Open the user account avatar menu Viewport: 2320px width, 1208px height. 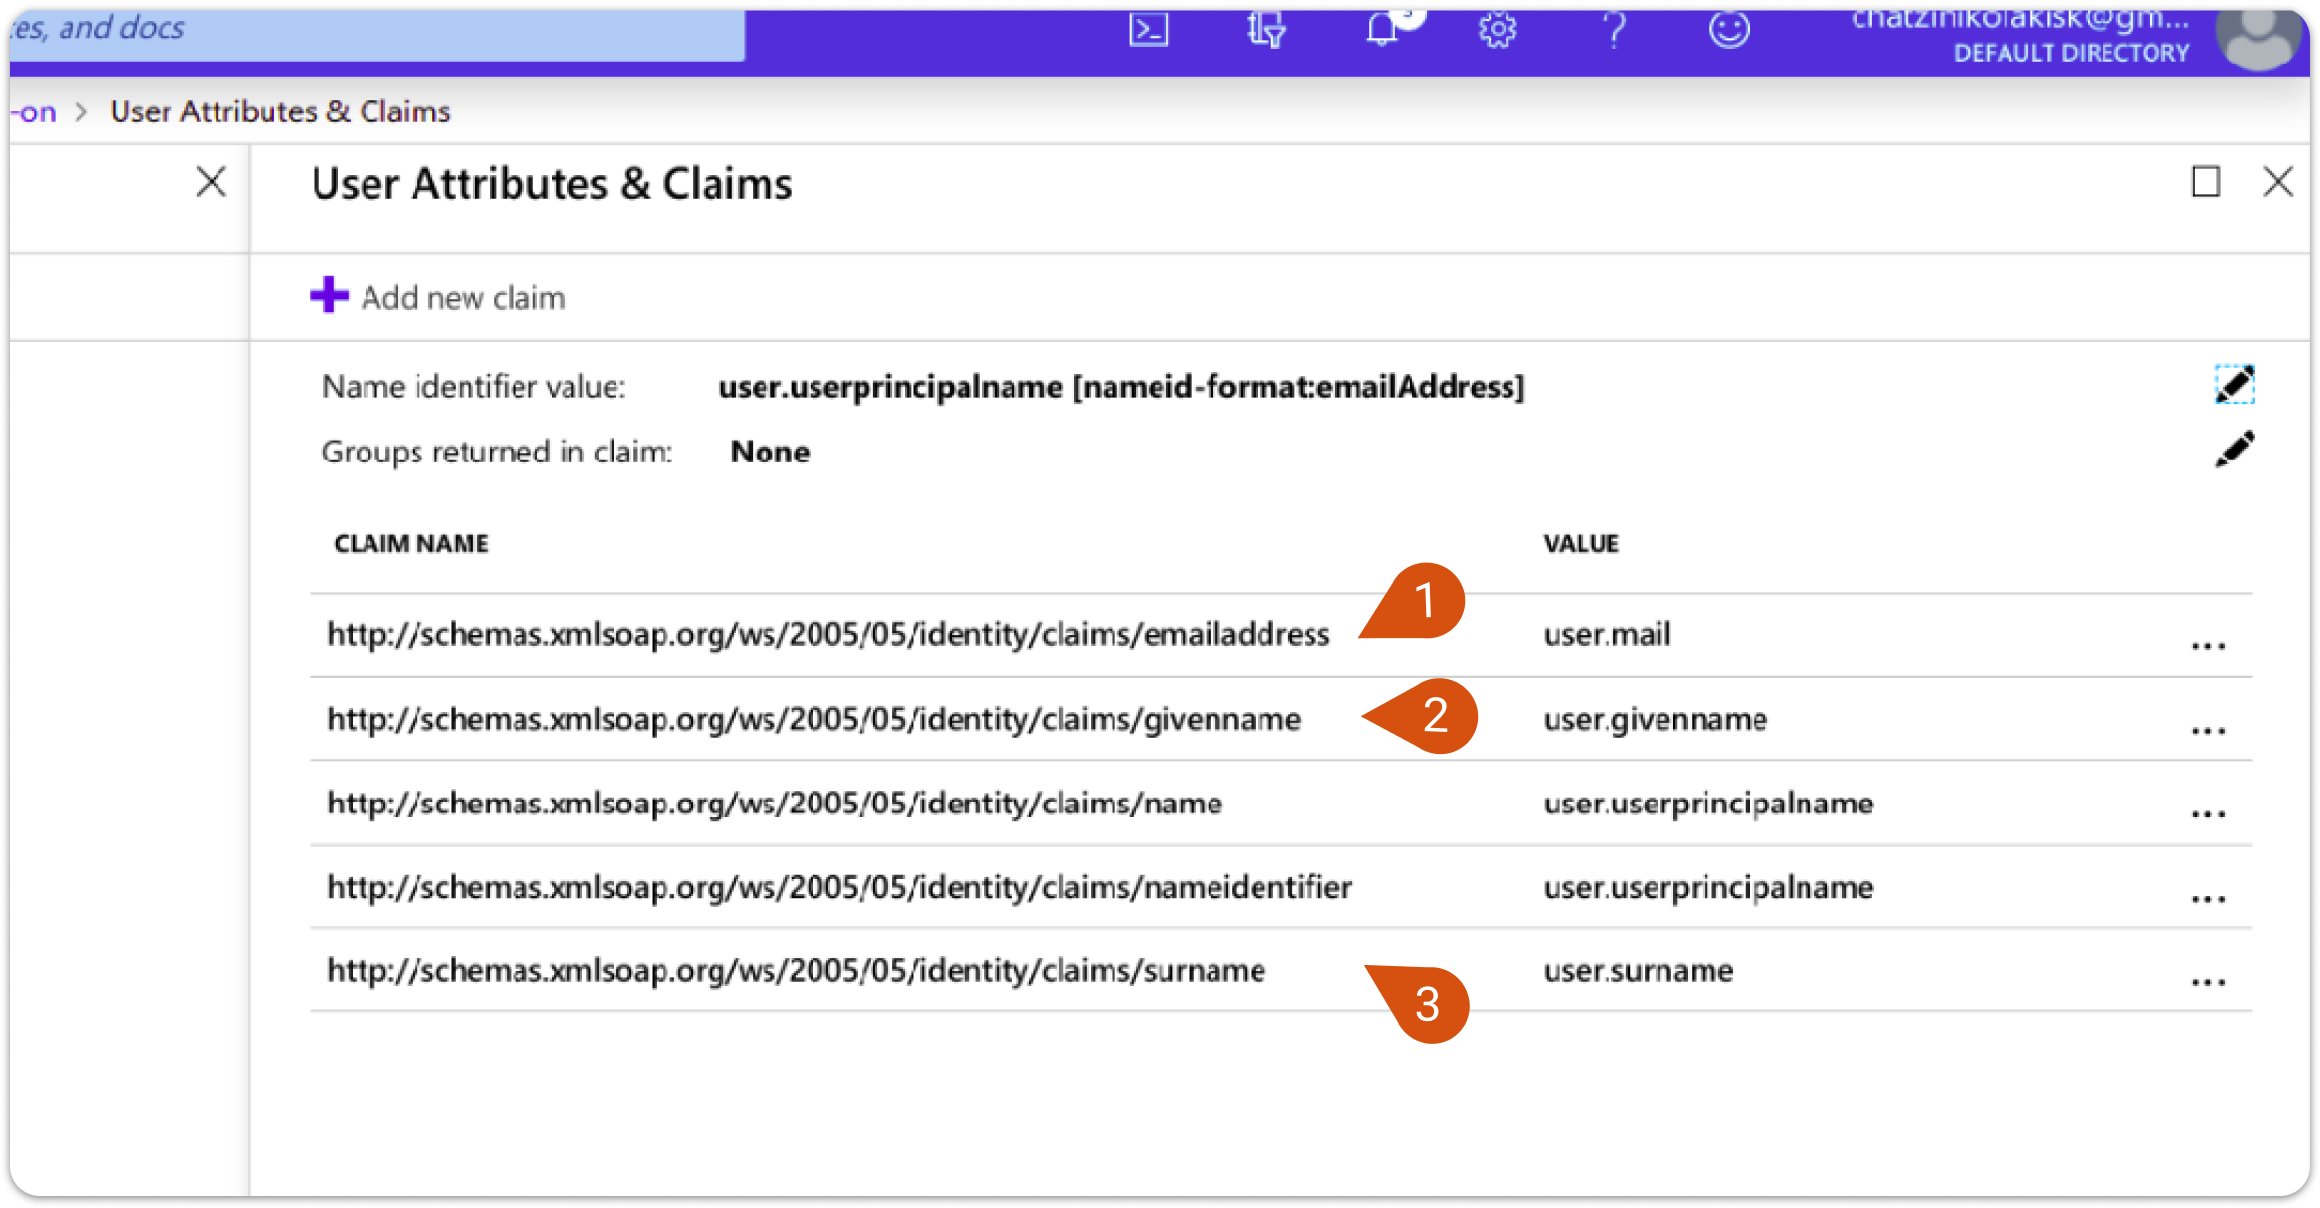click(x=2258, y=38)
